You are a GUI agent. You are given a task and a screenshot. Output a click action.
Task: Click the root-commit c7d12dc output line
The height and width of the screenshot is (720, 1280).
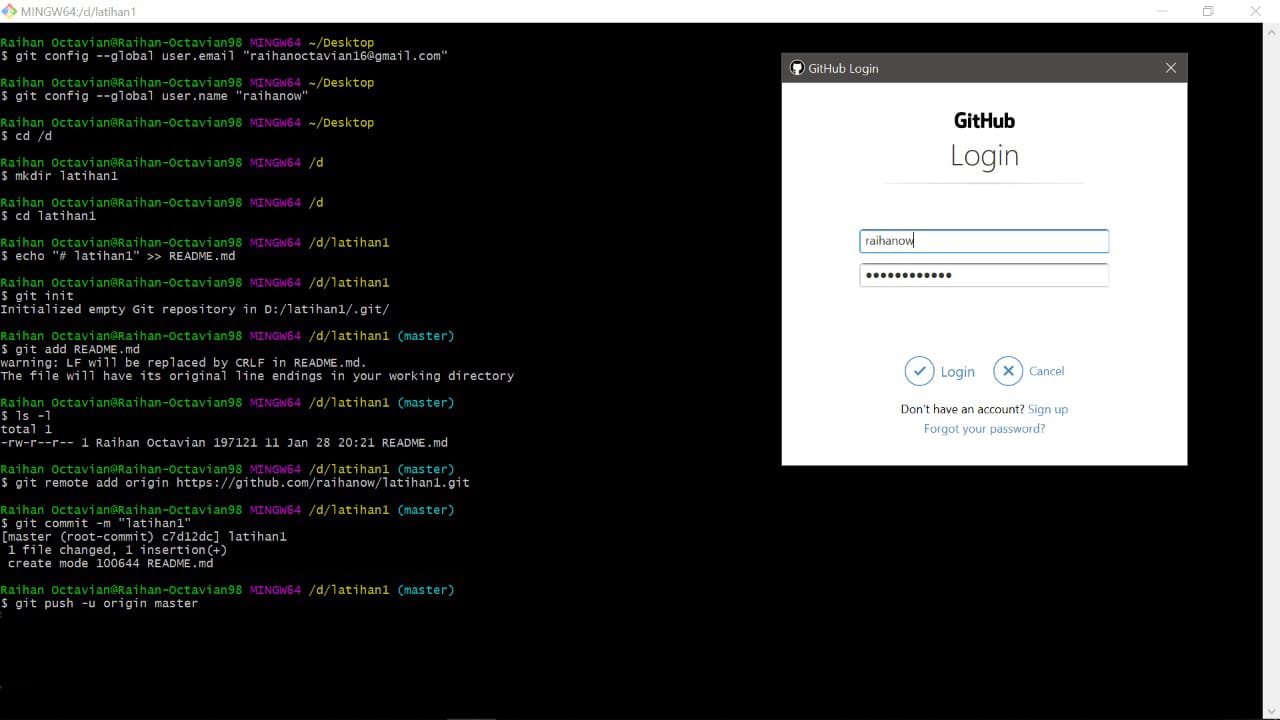[x=143, y=536]
